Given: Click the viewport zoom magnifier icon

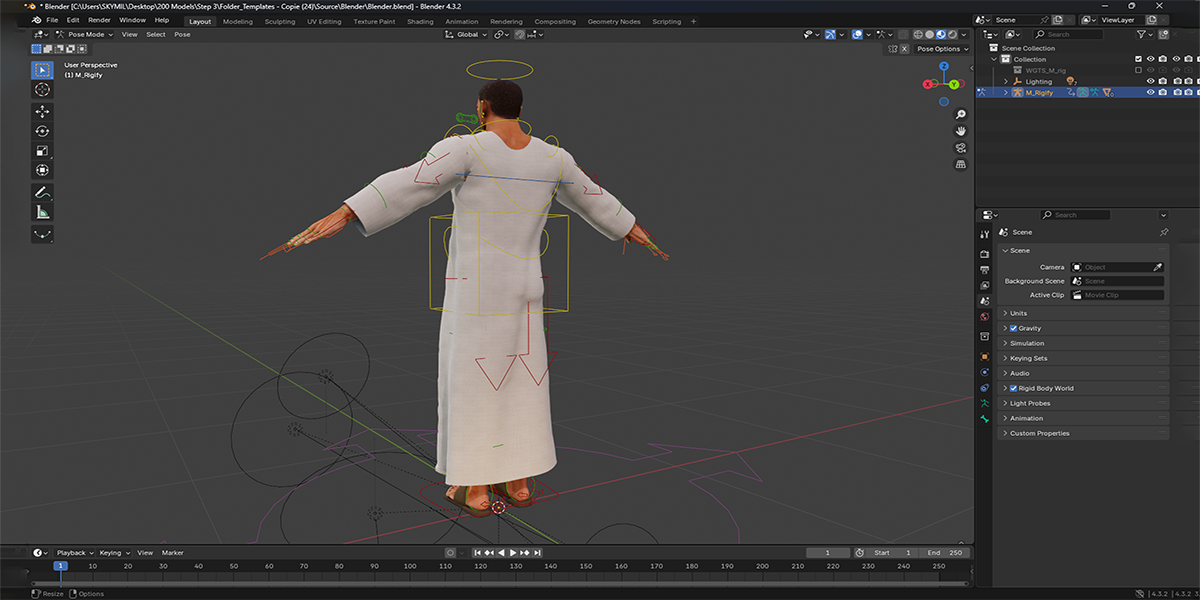Looking at the screenshot, I should 960,114.
